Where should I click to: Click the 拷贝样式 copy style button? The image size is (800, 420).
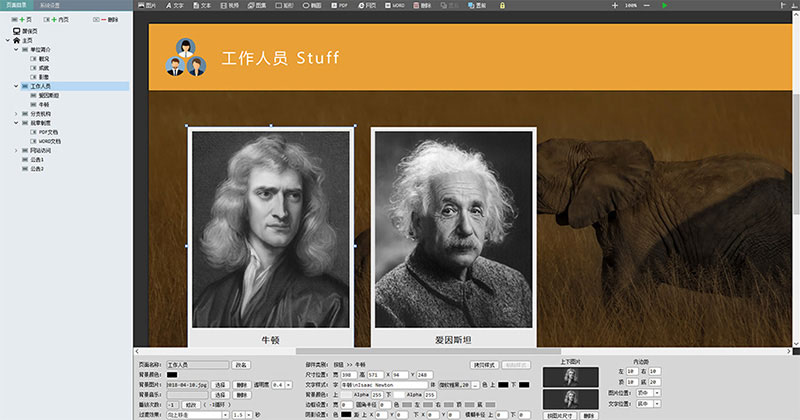pos(484,365)
